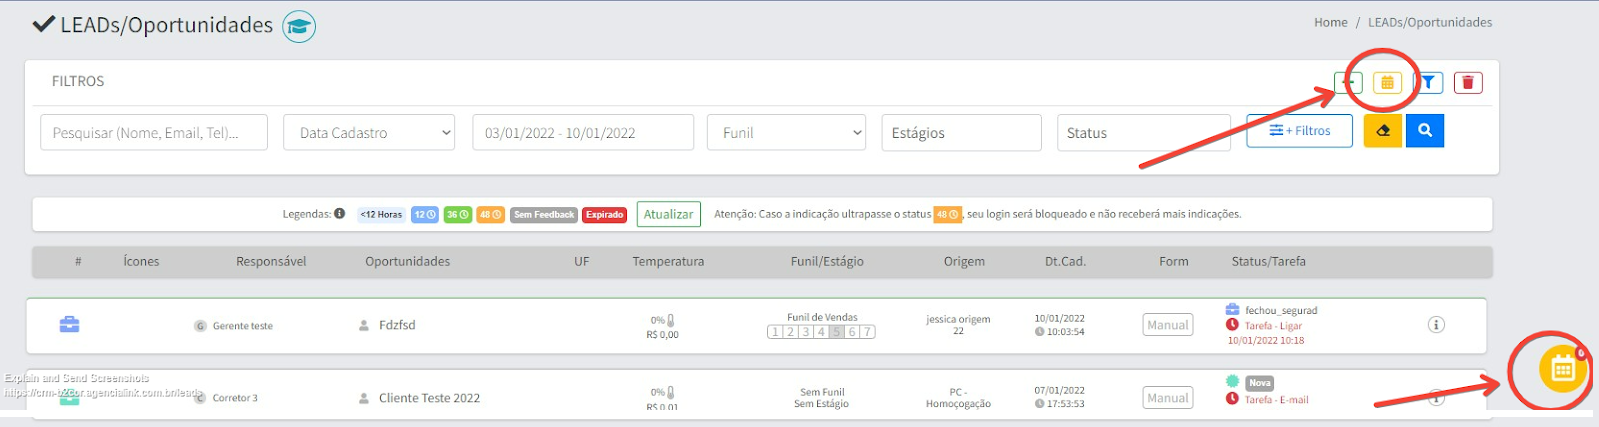Click the blue magnifier search button
Screen dimensions: 1599x427
[1424, 131]
